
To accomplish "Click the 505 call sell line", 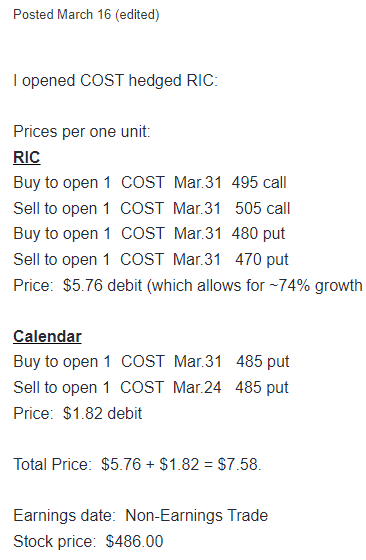I will point(152,209).
